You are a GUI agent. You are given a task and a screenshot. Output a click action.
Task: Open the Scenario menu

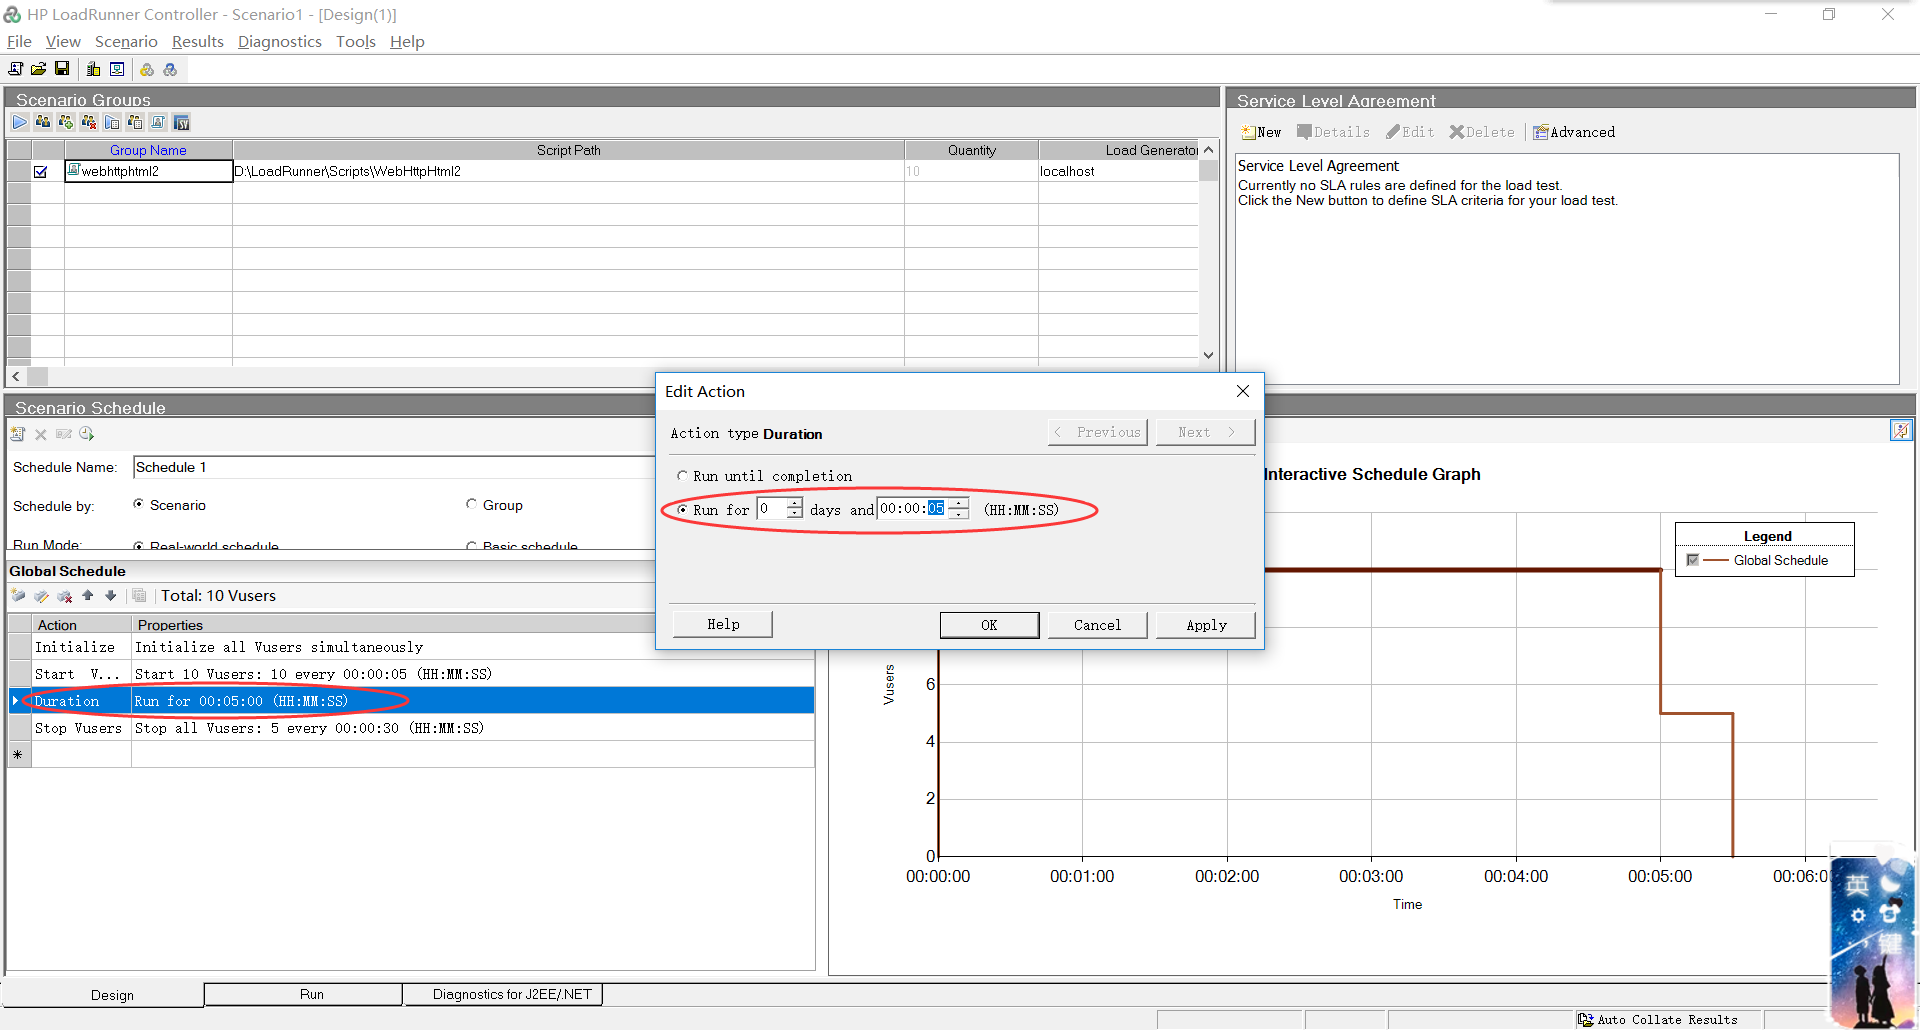coord(126,41)
